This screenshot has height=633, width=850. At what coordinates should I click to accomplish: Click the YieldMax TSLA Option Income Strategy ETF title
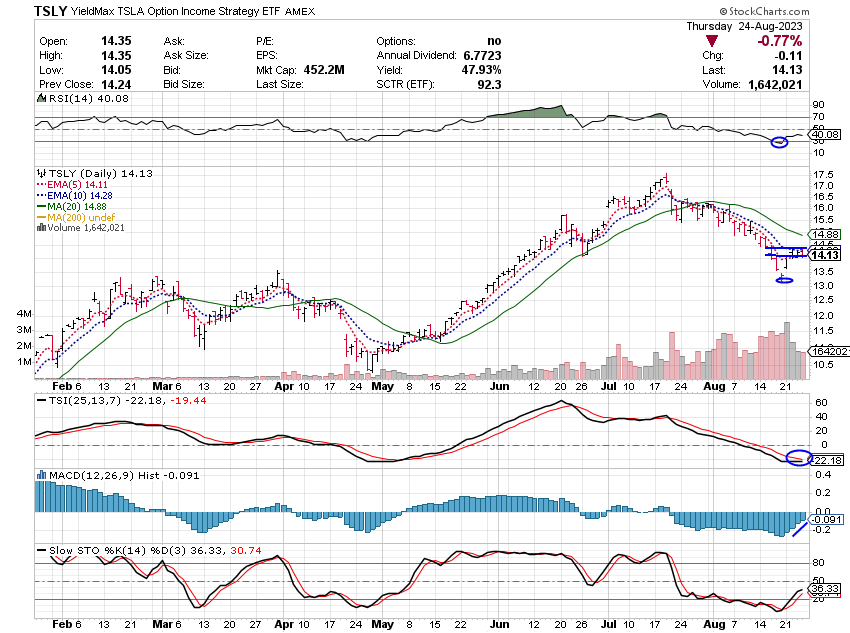(176, 11)
